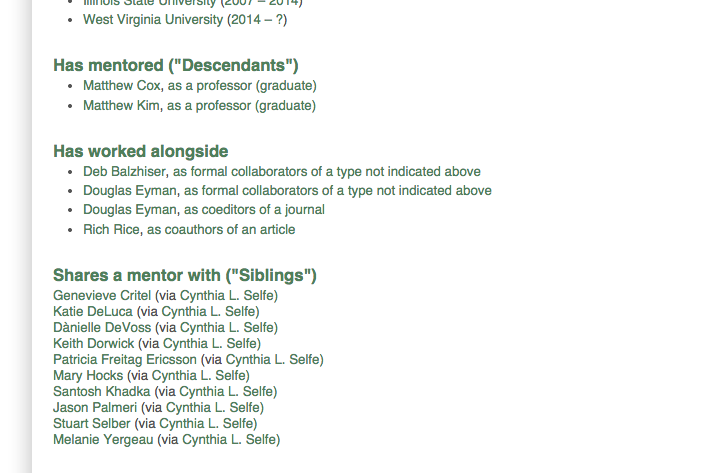Open the Katie DeLuca sibling link
Image resolution: width=710 pixels, height=473 pixels.
tap(93, 311)
